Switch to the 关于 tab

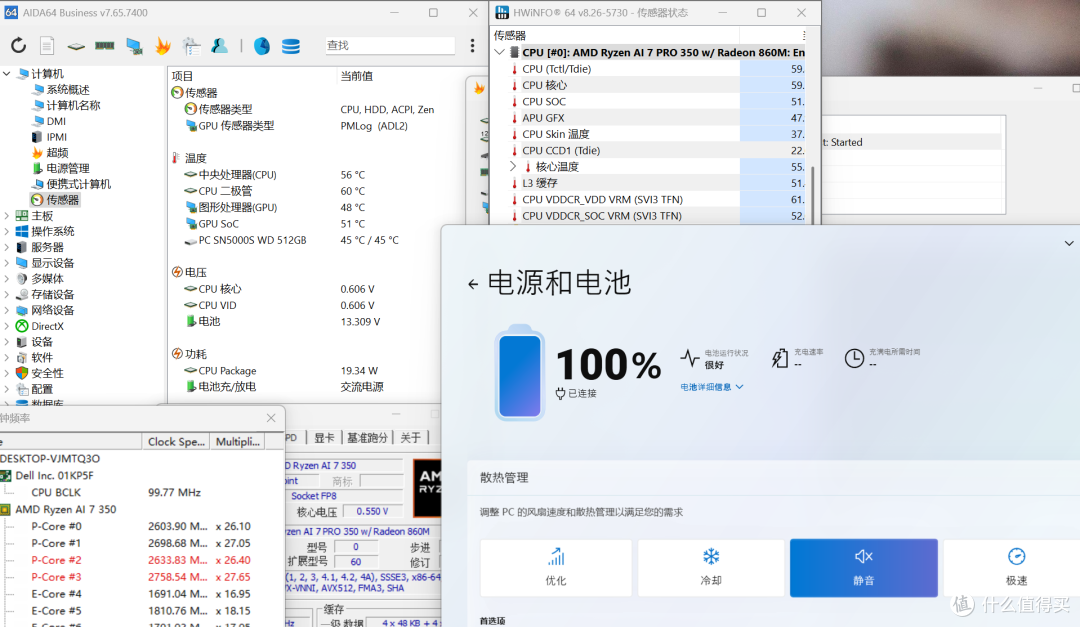point(411,438)
